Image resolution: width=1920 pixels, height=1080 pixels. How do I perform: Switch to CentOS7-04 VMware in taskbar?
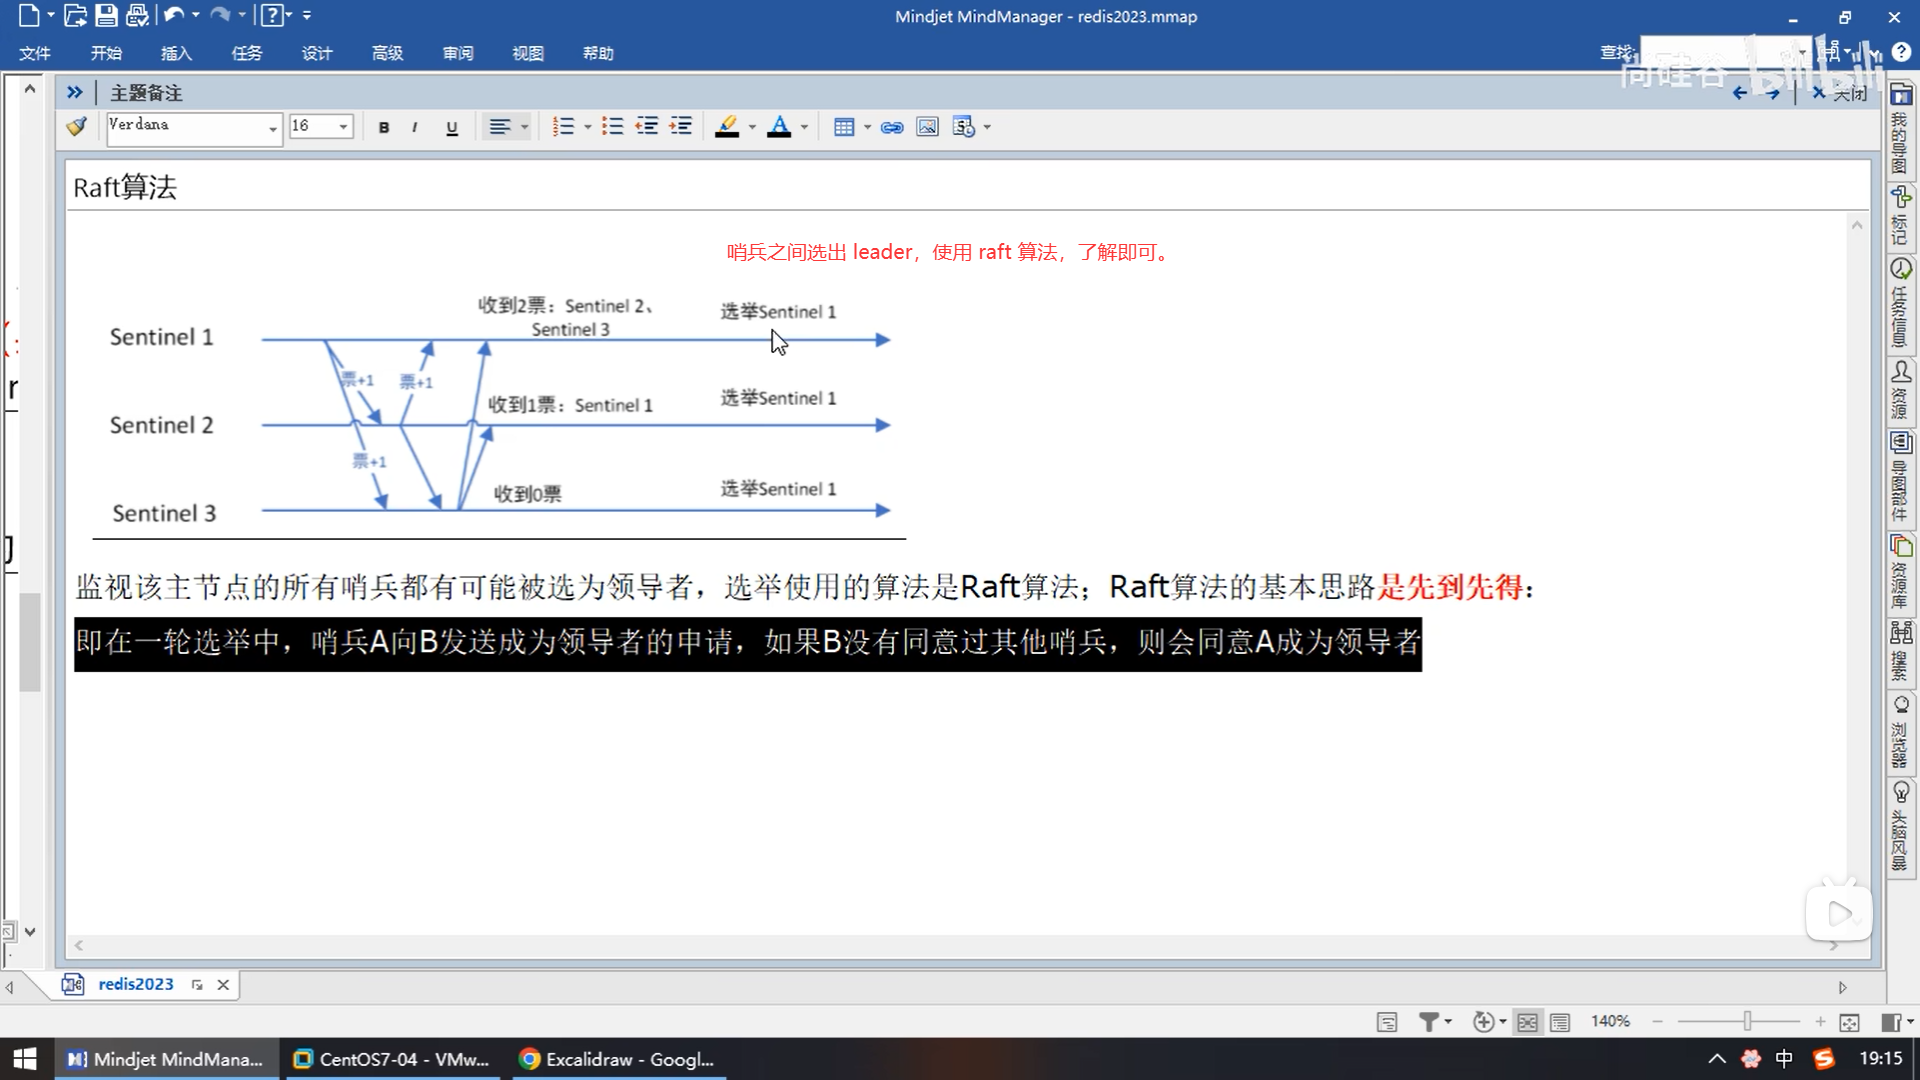391,1059
